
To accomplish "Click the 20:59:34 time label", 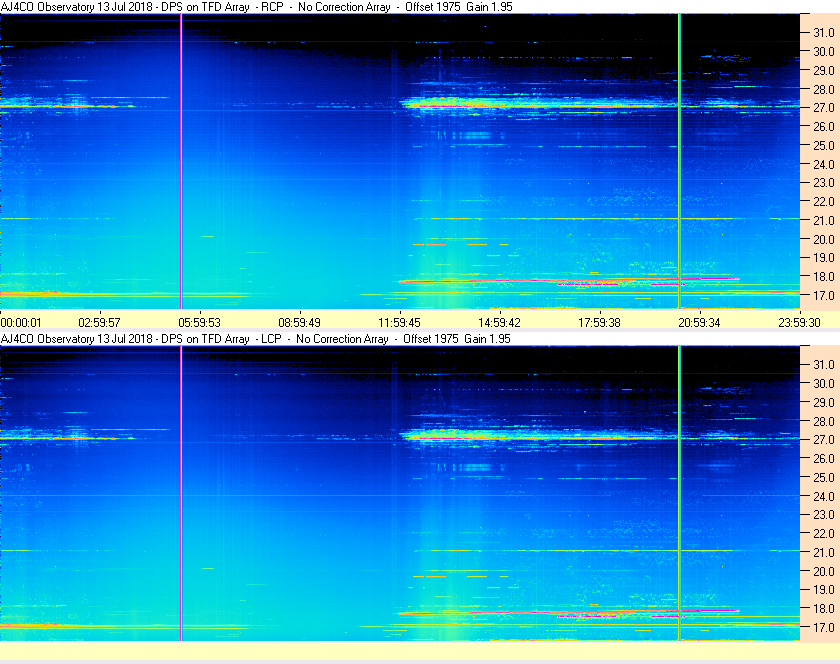I will (x=699, y=323).
